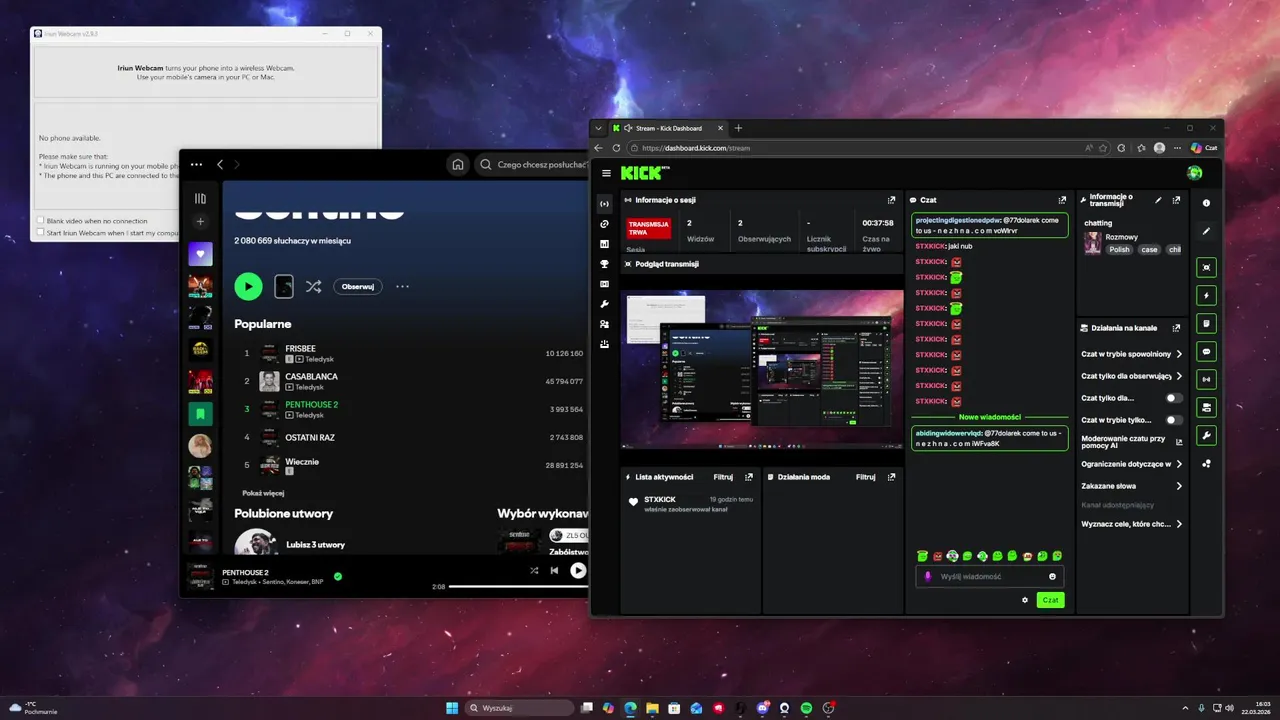The height and width of the screenshot is (720, 1280).
Task: Click the lightning bolt icon in right rail
Action: point(1207,295)
